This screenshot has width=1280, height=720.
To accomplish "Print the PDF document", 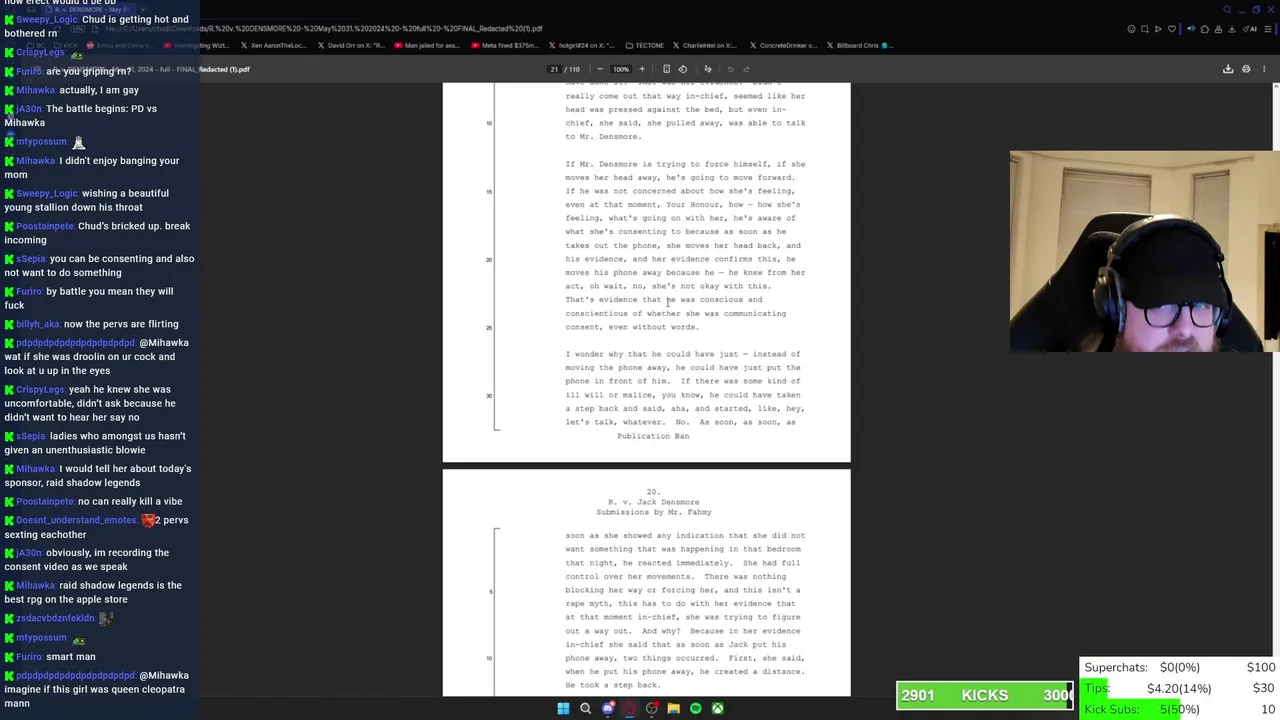I will coord(1246,69).
